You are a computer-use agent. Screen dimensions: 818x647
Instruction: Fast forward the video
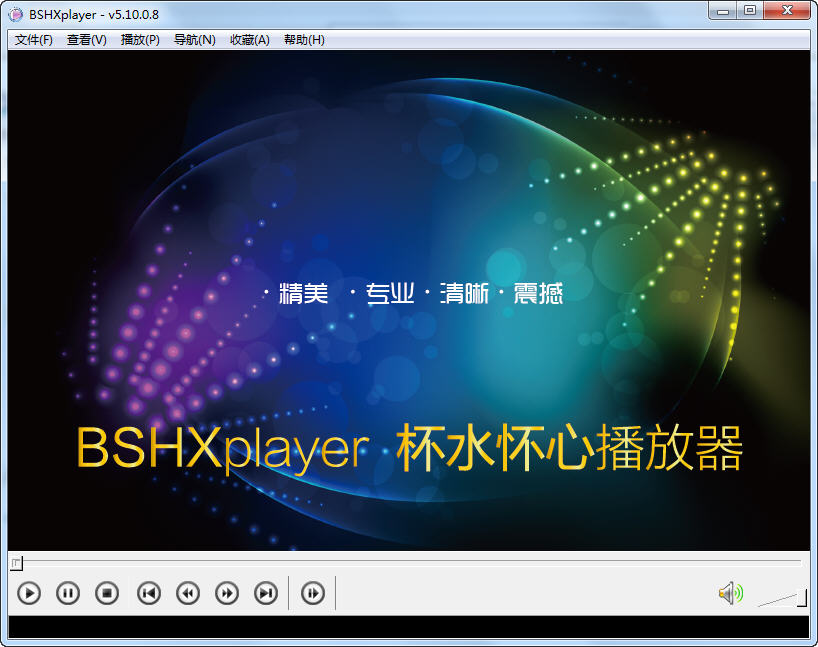pyautogui.click(x=227, y=593)
